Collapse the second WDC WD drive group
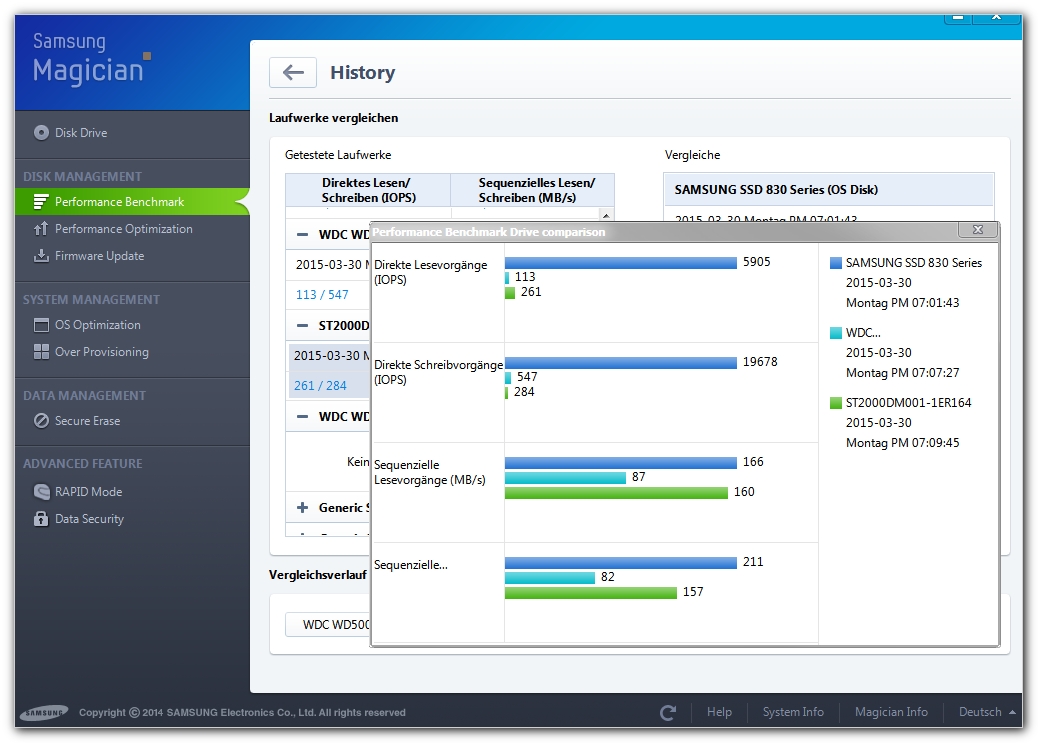The height and width of the screenshot is (743, 1038). click(303, 417)
